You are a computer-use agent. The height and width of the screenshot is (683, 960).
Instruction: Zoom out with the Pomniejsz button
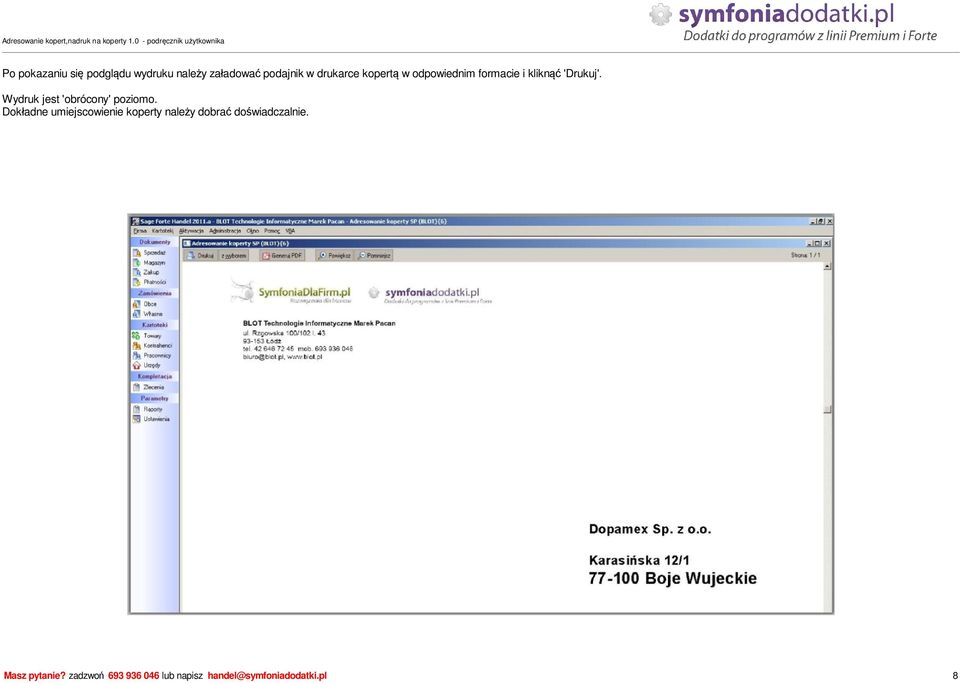(374, 256)
